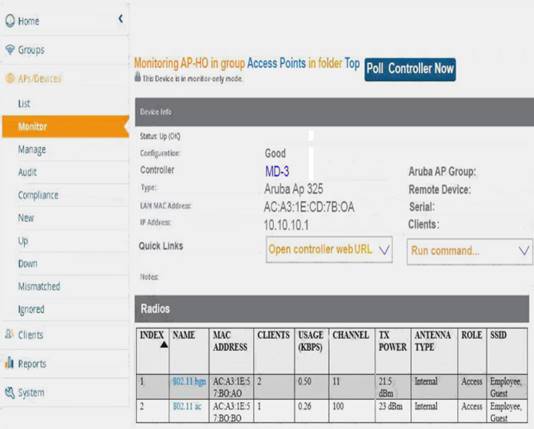Screen dimensions: 534x429
Task: Show New devices list
Action: point(26,218)
